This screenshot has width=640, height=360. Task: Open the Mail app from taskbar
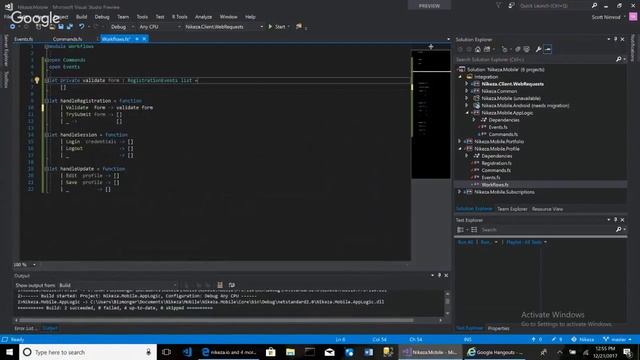[x=329, y=352]
